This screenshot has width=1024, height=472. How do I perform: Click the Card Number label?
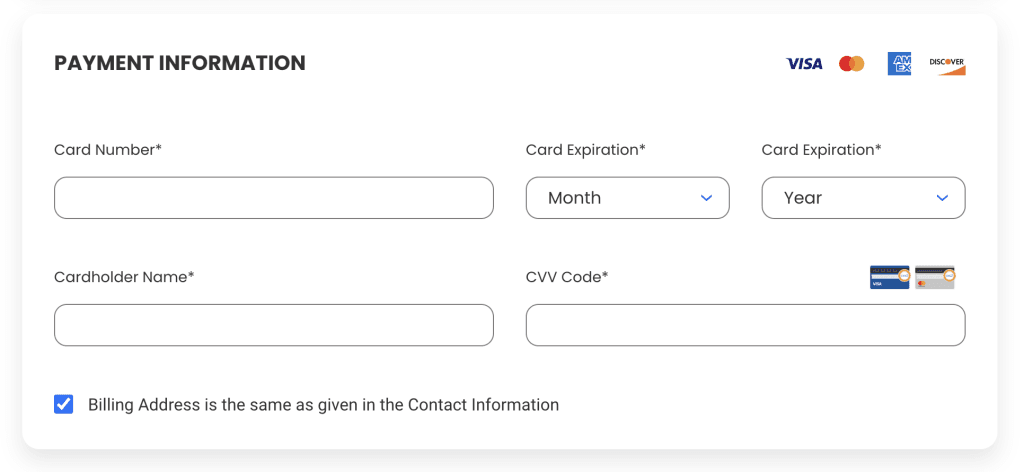[108, 150]
